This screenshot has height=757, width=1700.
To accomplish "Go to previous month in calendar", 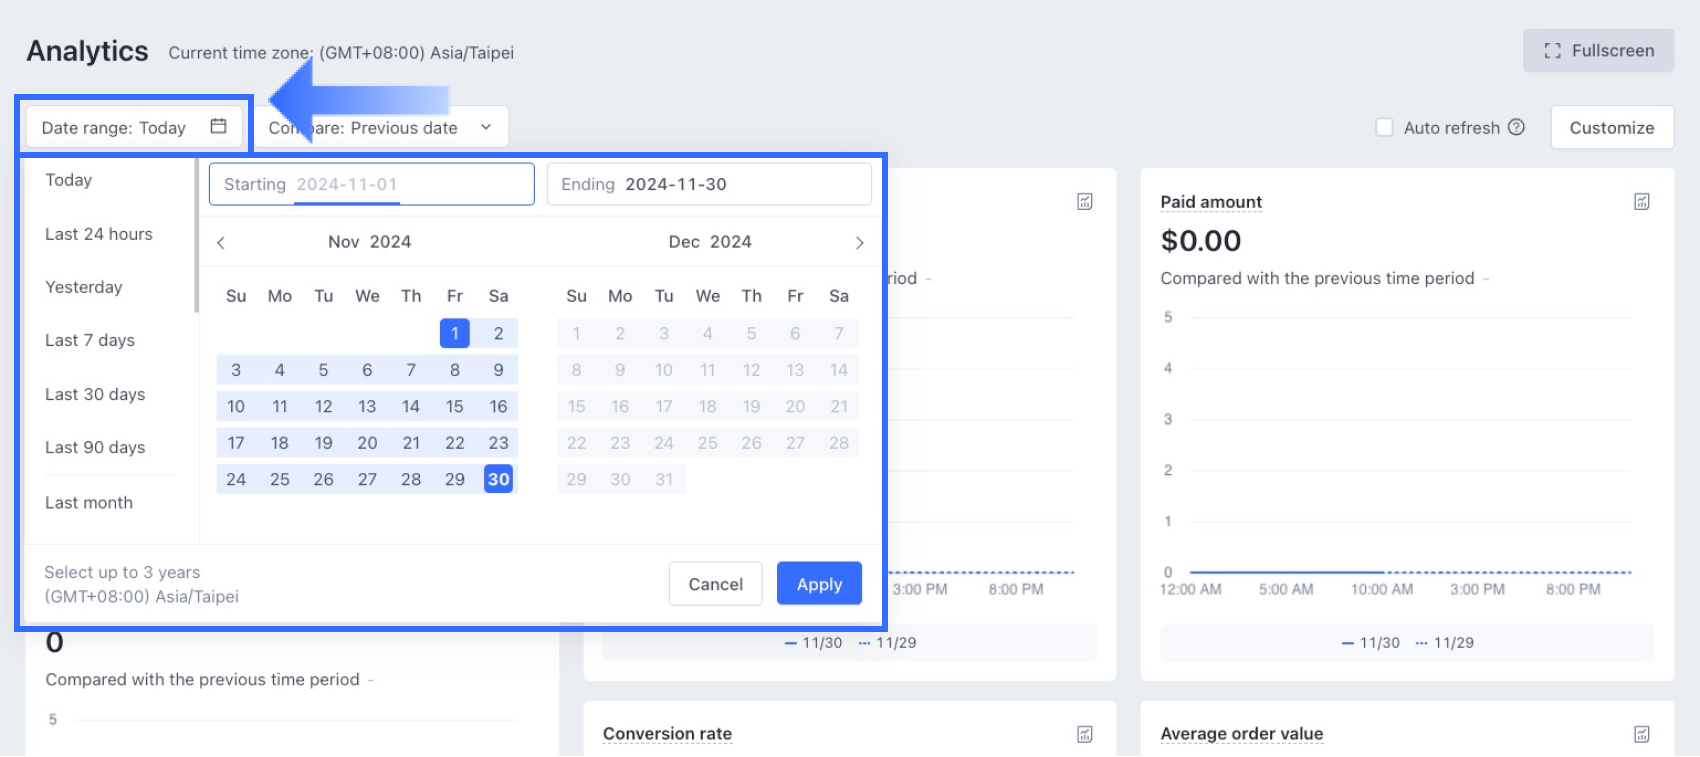I will (x=221, y=243).
